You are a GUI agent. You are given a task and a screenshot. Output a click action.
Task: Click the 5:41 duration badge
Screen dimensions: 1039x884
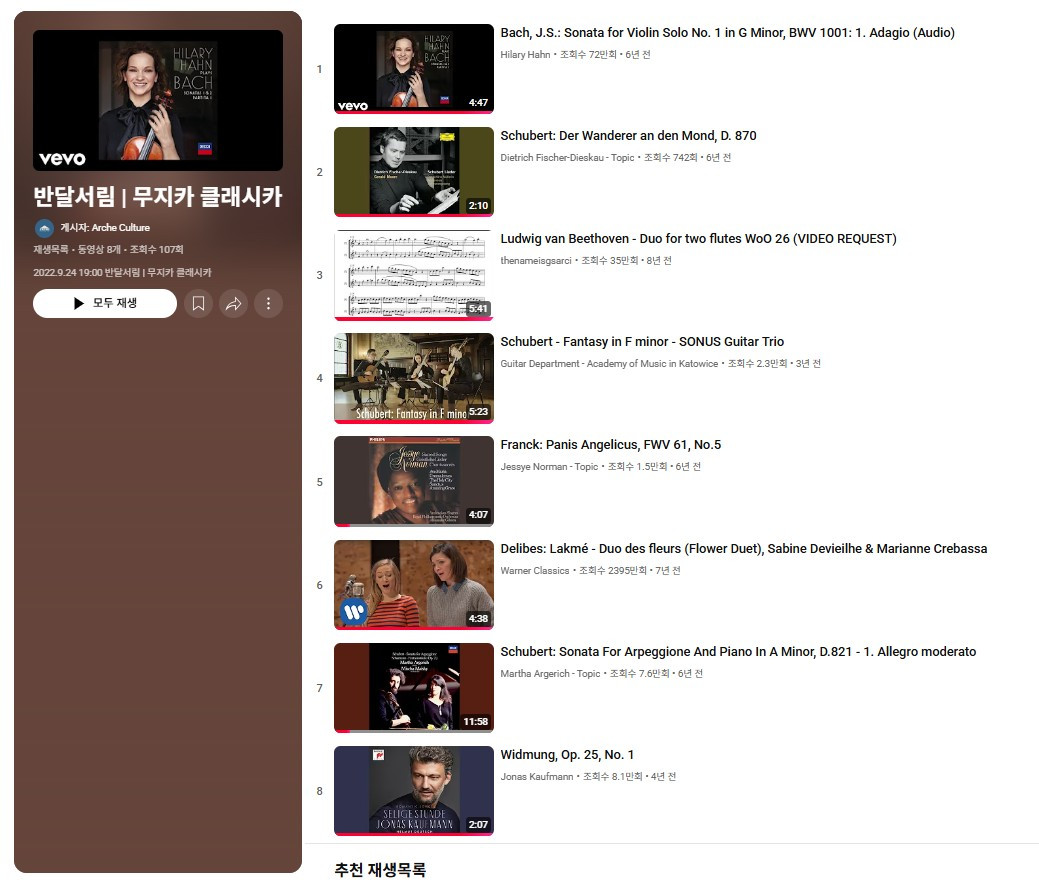tap(478, 309)
